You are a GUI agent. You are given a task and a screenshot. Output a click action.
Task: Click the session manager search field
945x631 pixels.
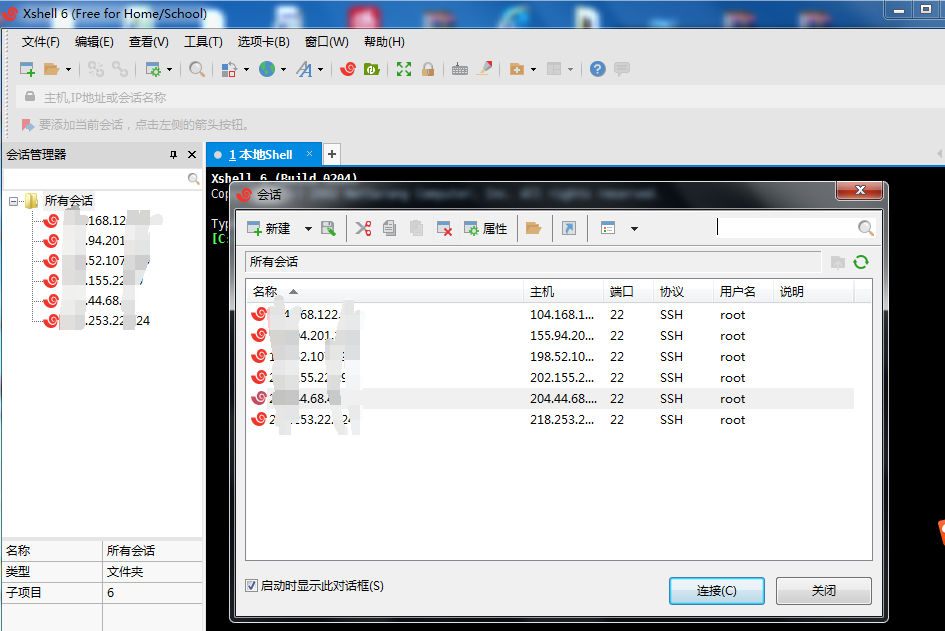point(96,179)
